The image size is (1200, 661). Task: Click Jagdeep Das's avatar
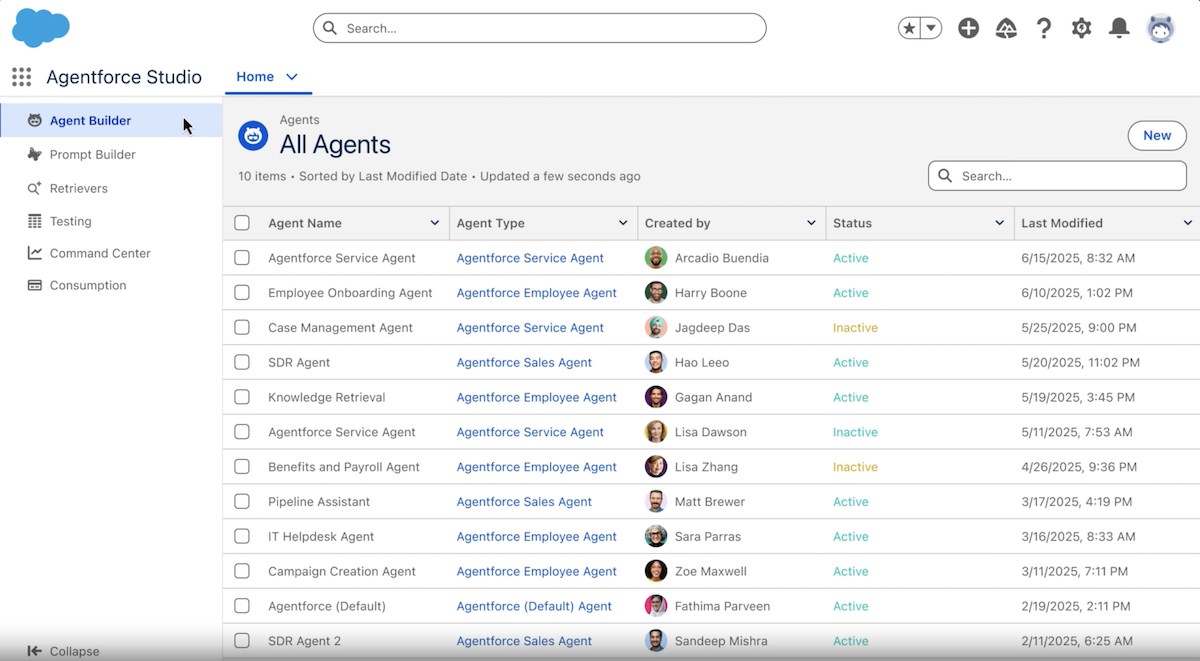[x=656, y=328]
